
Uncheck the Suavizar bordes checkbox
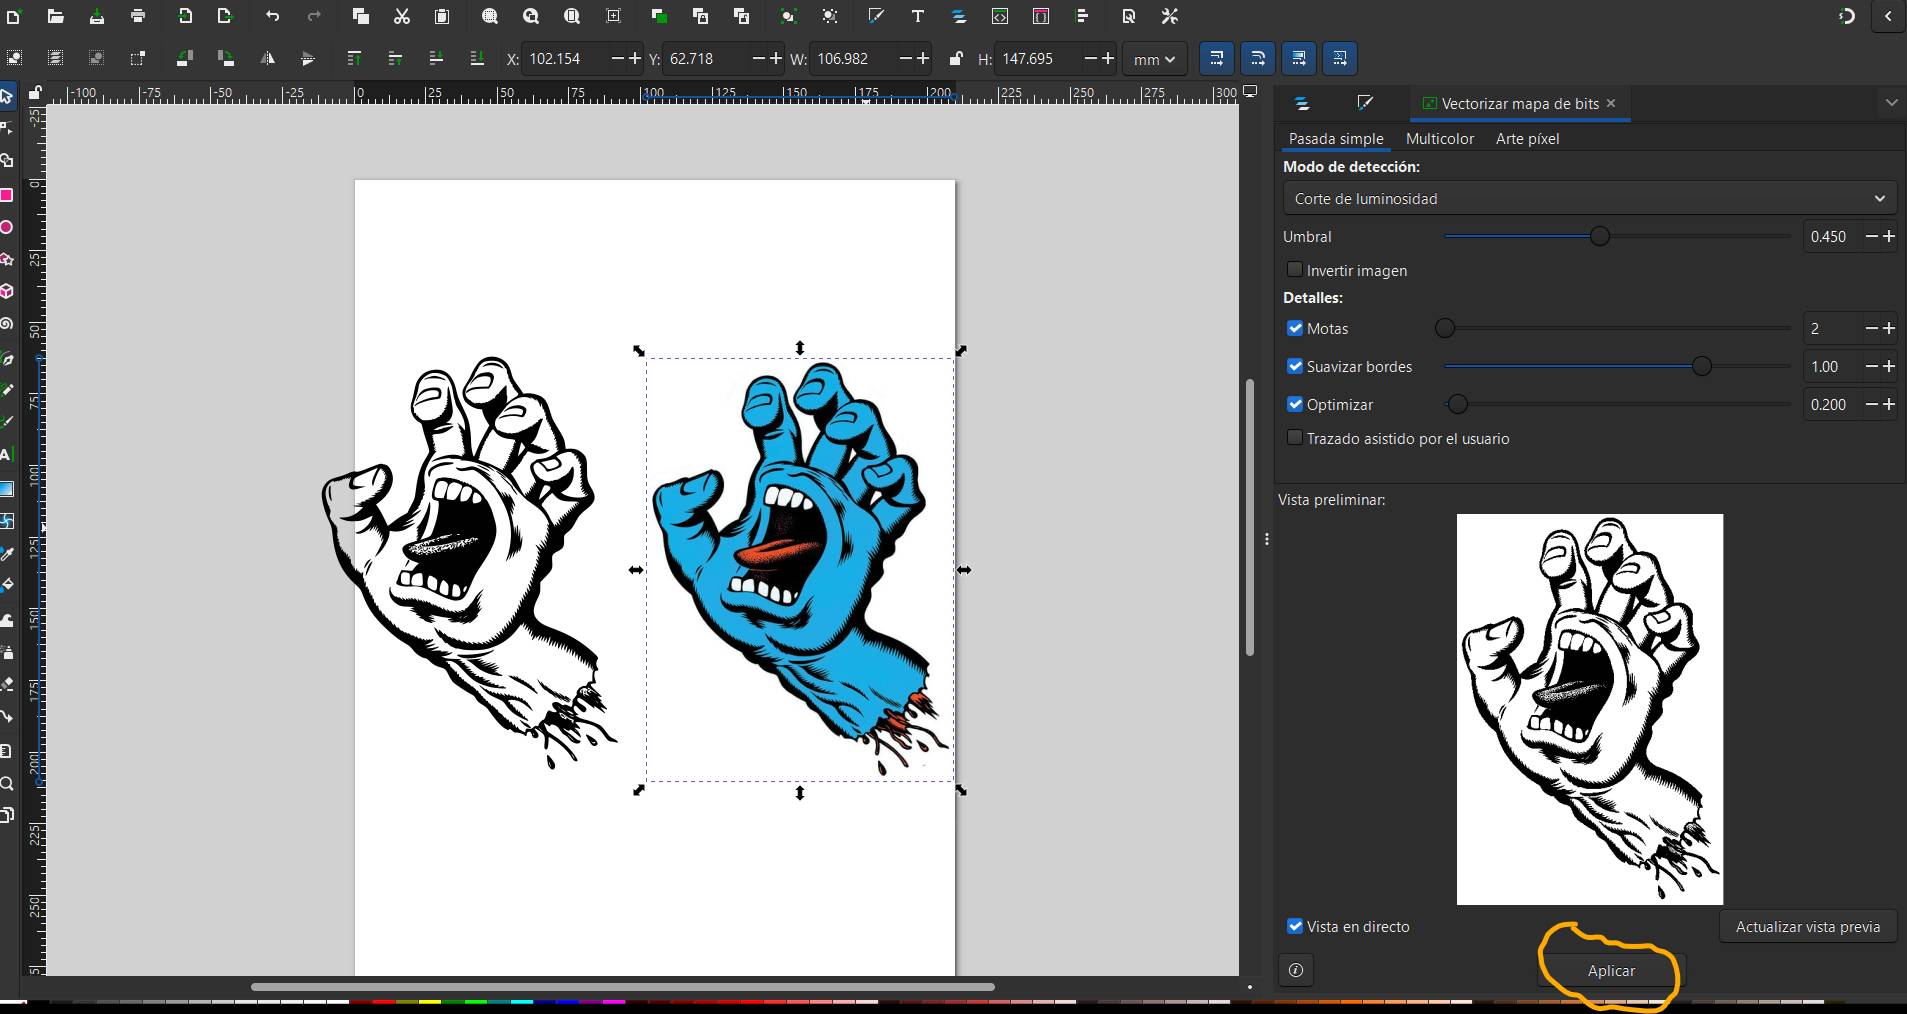coord(1295,366)
